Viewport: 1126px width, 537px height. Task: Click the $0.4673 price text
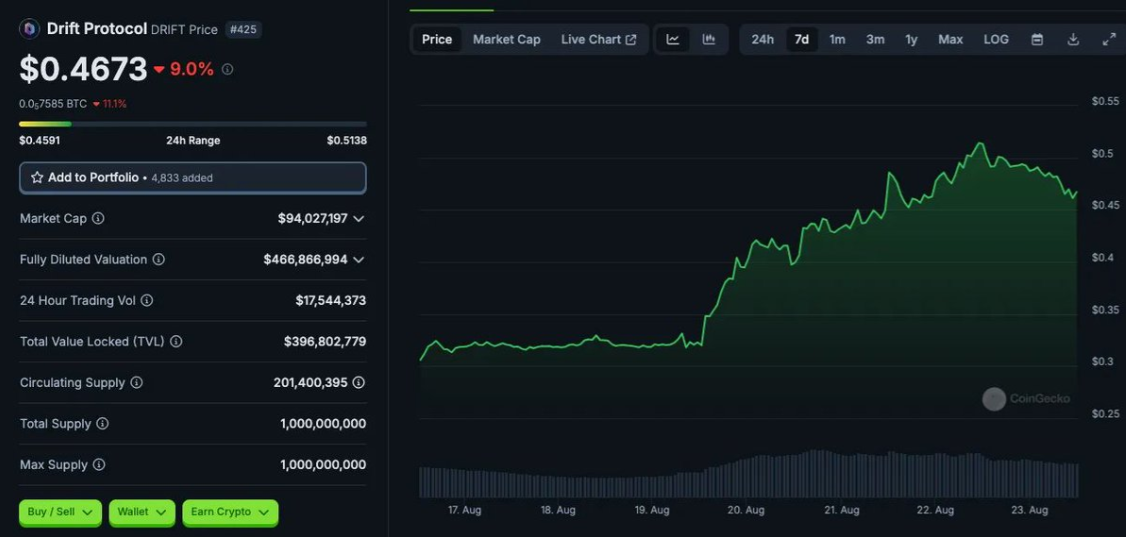tap(83, 70)
